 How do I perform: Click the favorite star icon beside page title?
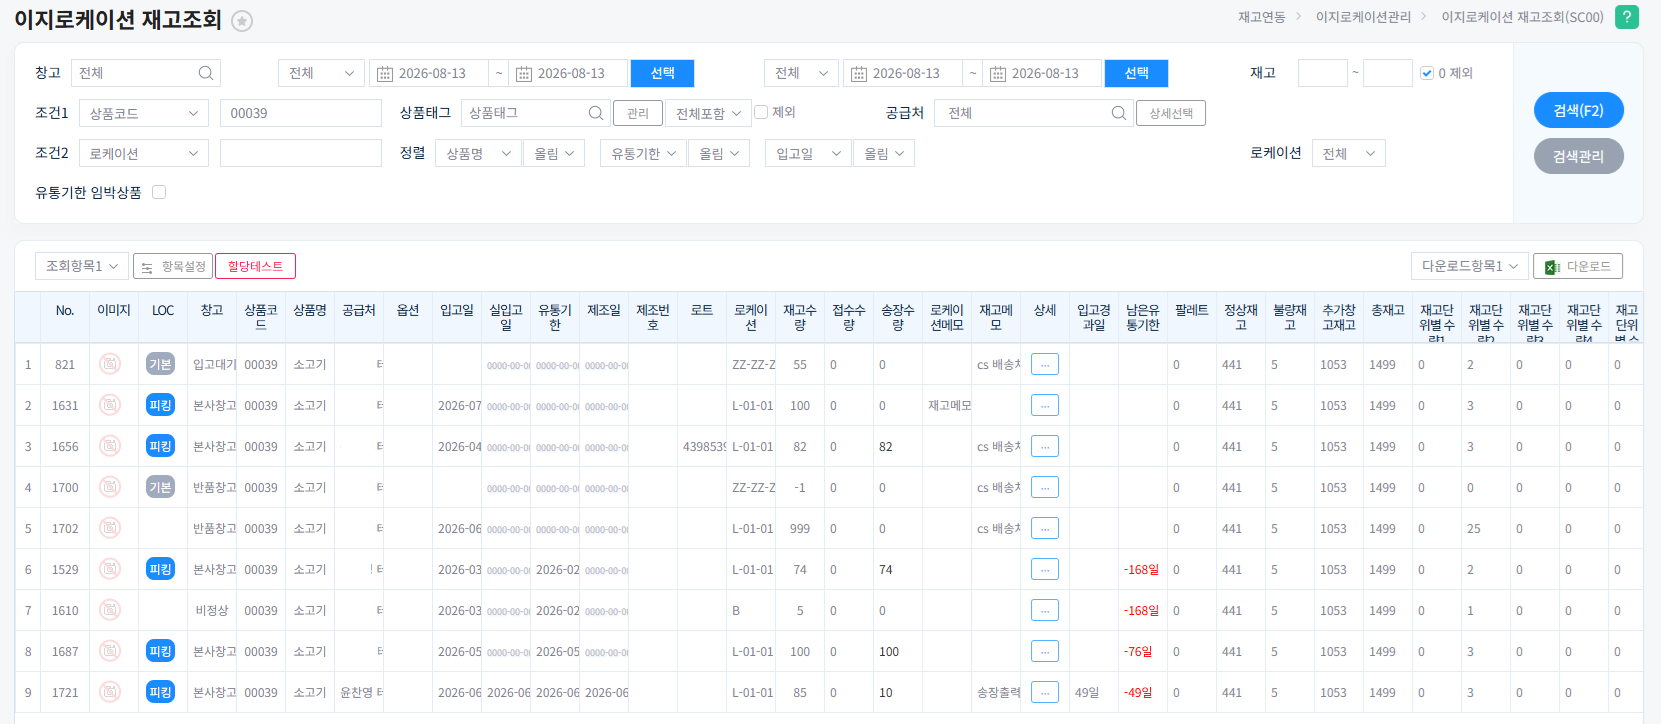(242, 21)
